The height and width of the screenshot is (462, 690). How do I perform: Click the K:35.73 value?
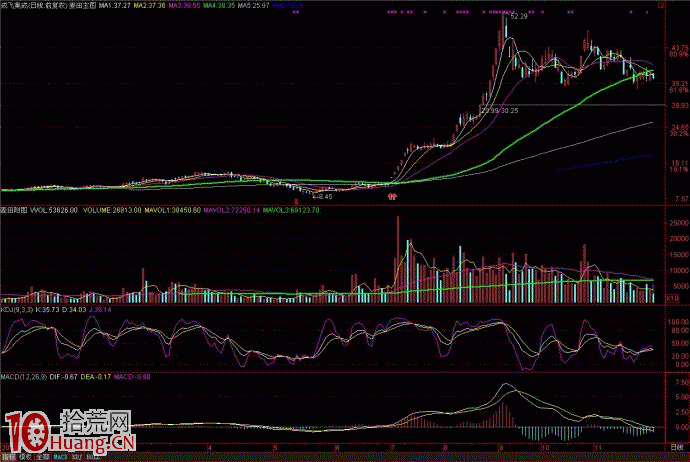(x=47, y=310)
